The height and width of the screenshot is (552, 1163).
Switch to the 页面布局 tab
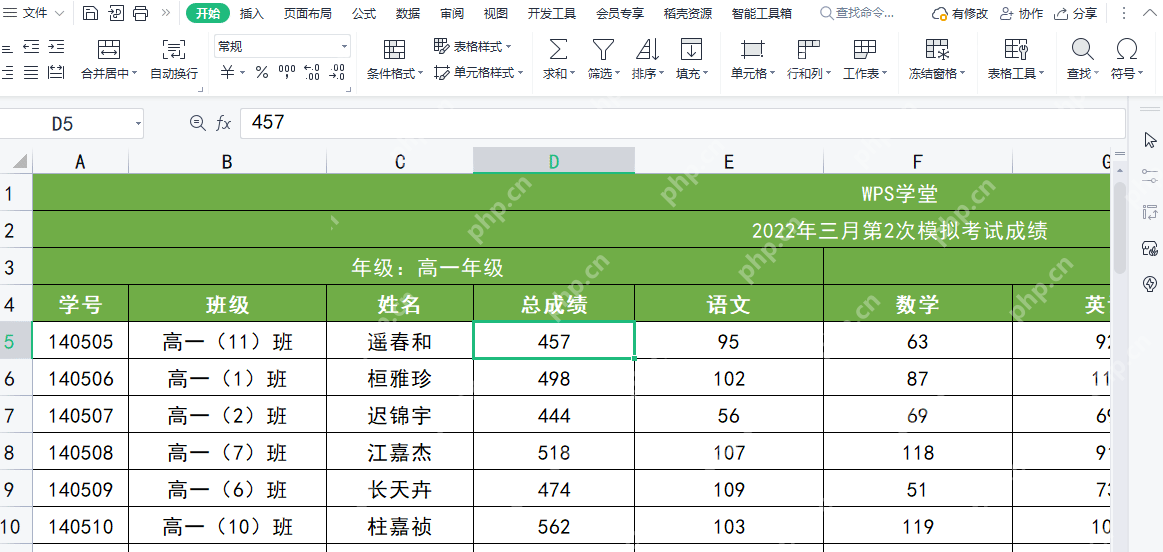pyautogui.click(x=307, y=13)
